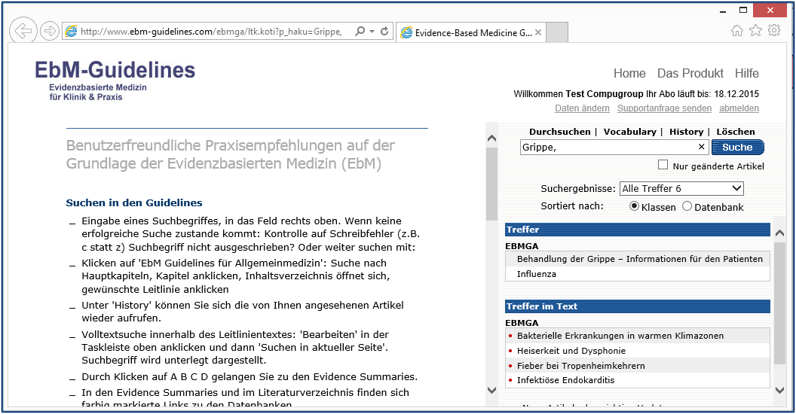Click the results list scrollbar thumb

780,303
